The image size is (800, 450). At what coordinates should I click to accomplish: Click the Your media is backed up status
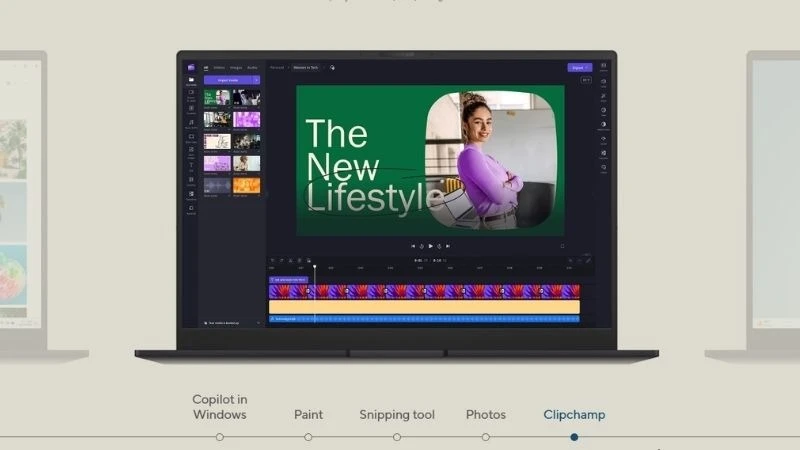(x=222, y=323)
